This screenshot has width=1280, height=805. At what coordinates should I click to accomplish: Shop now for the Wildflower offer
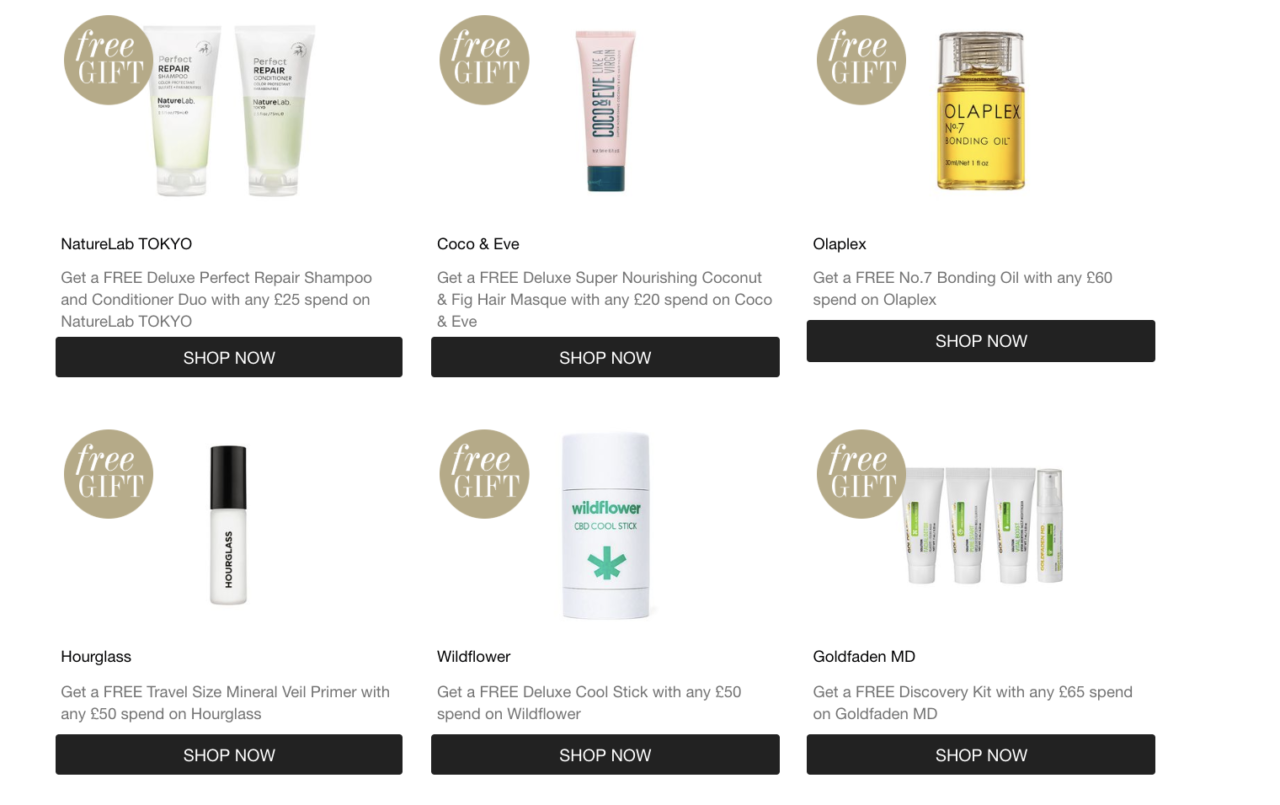click(605, 755)
